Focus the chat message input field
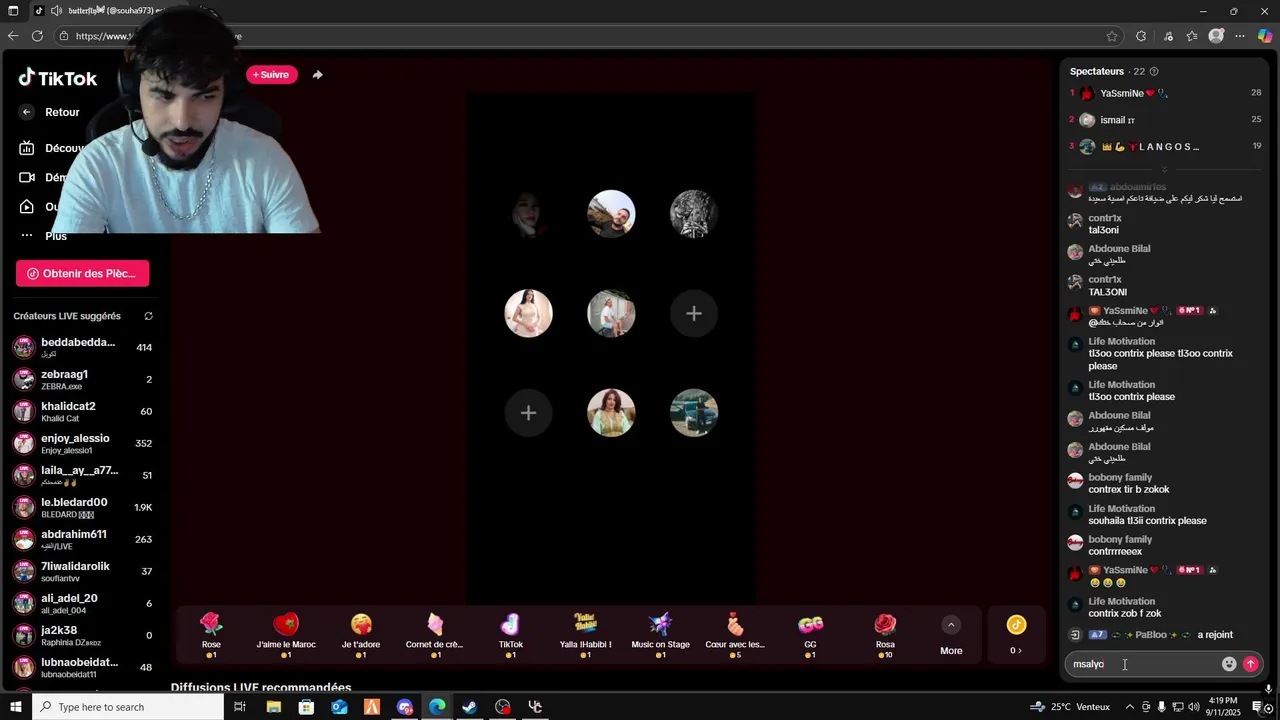 [1143, 664]
